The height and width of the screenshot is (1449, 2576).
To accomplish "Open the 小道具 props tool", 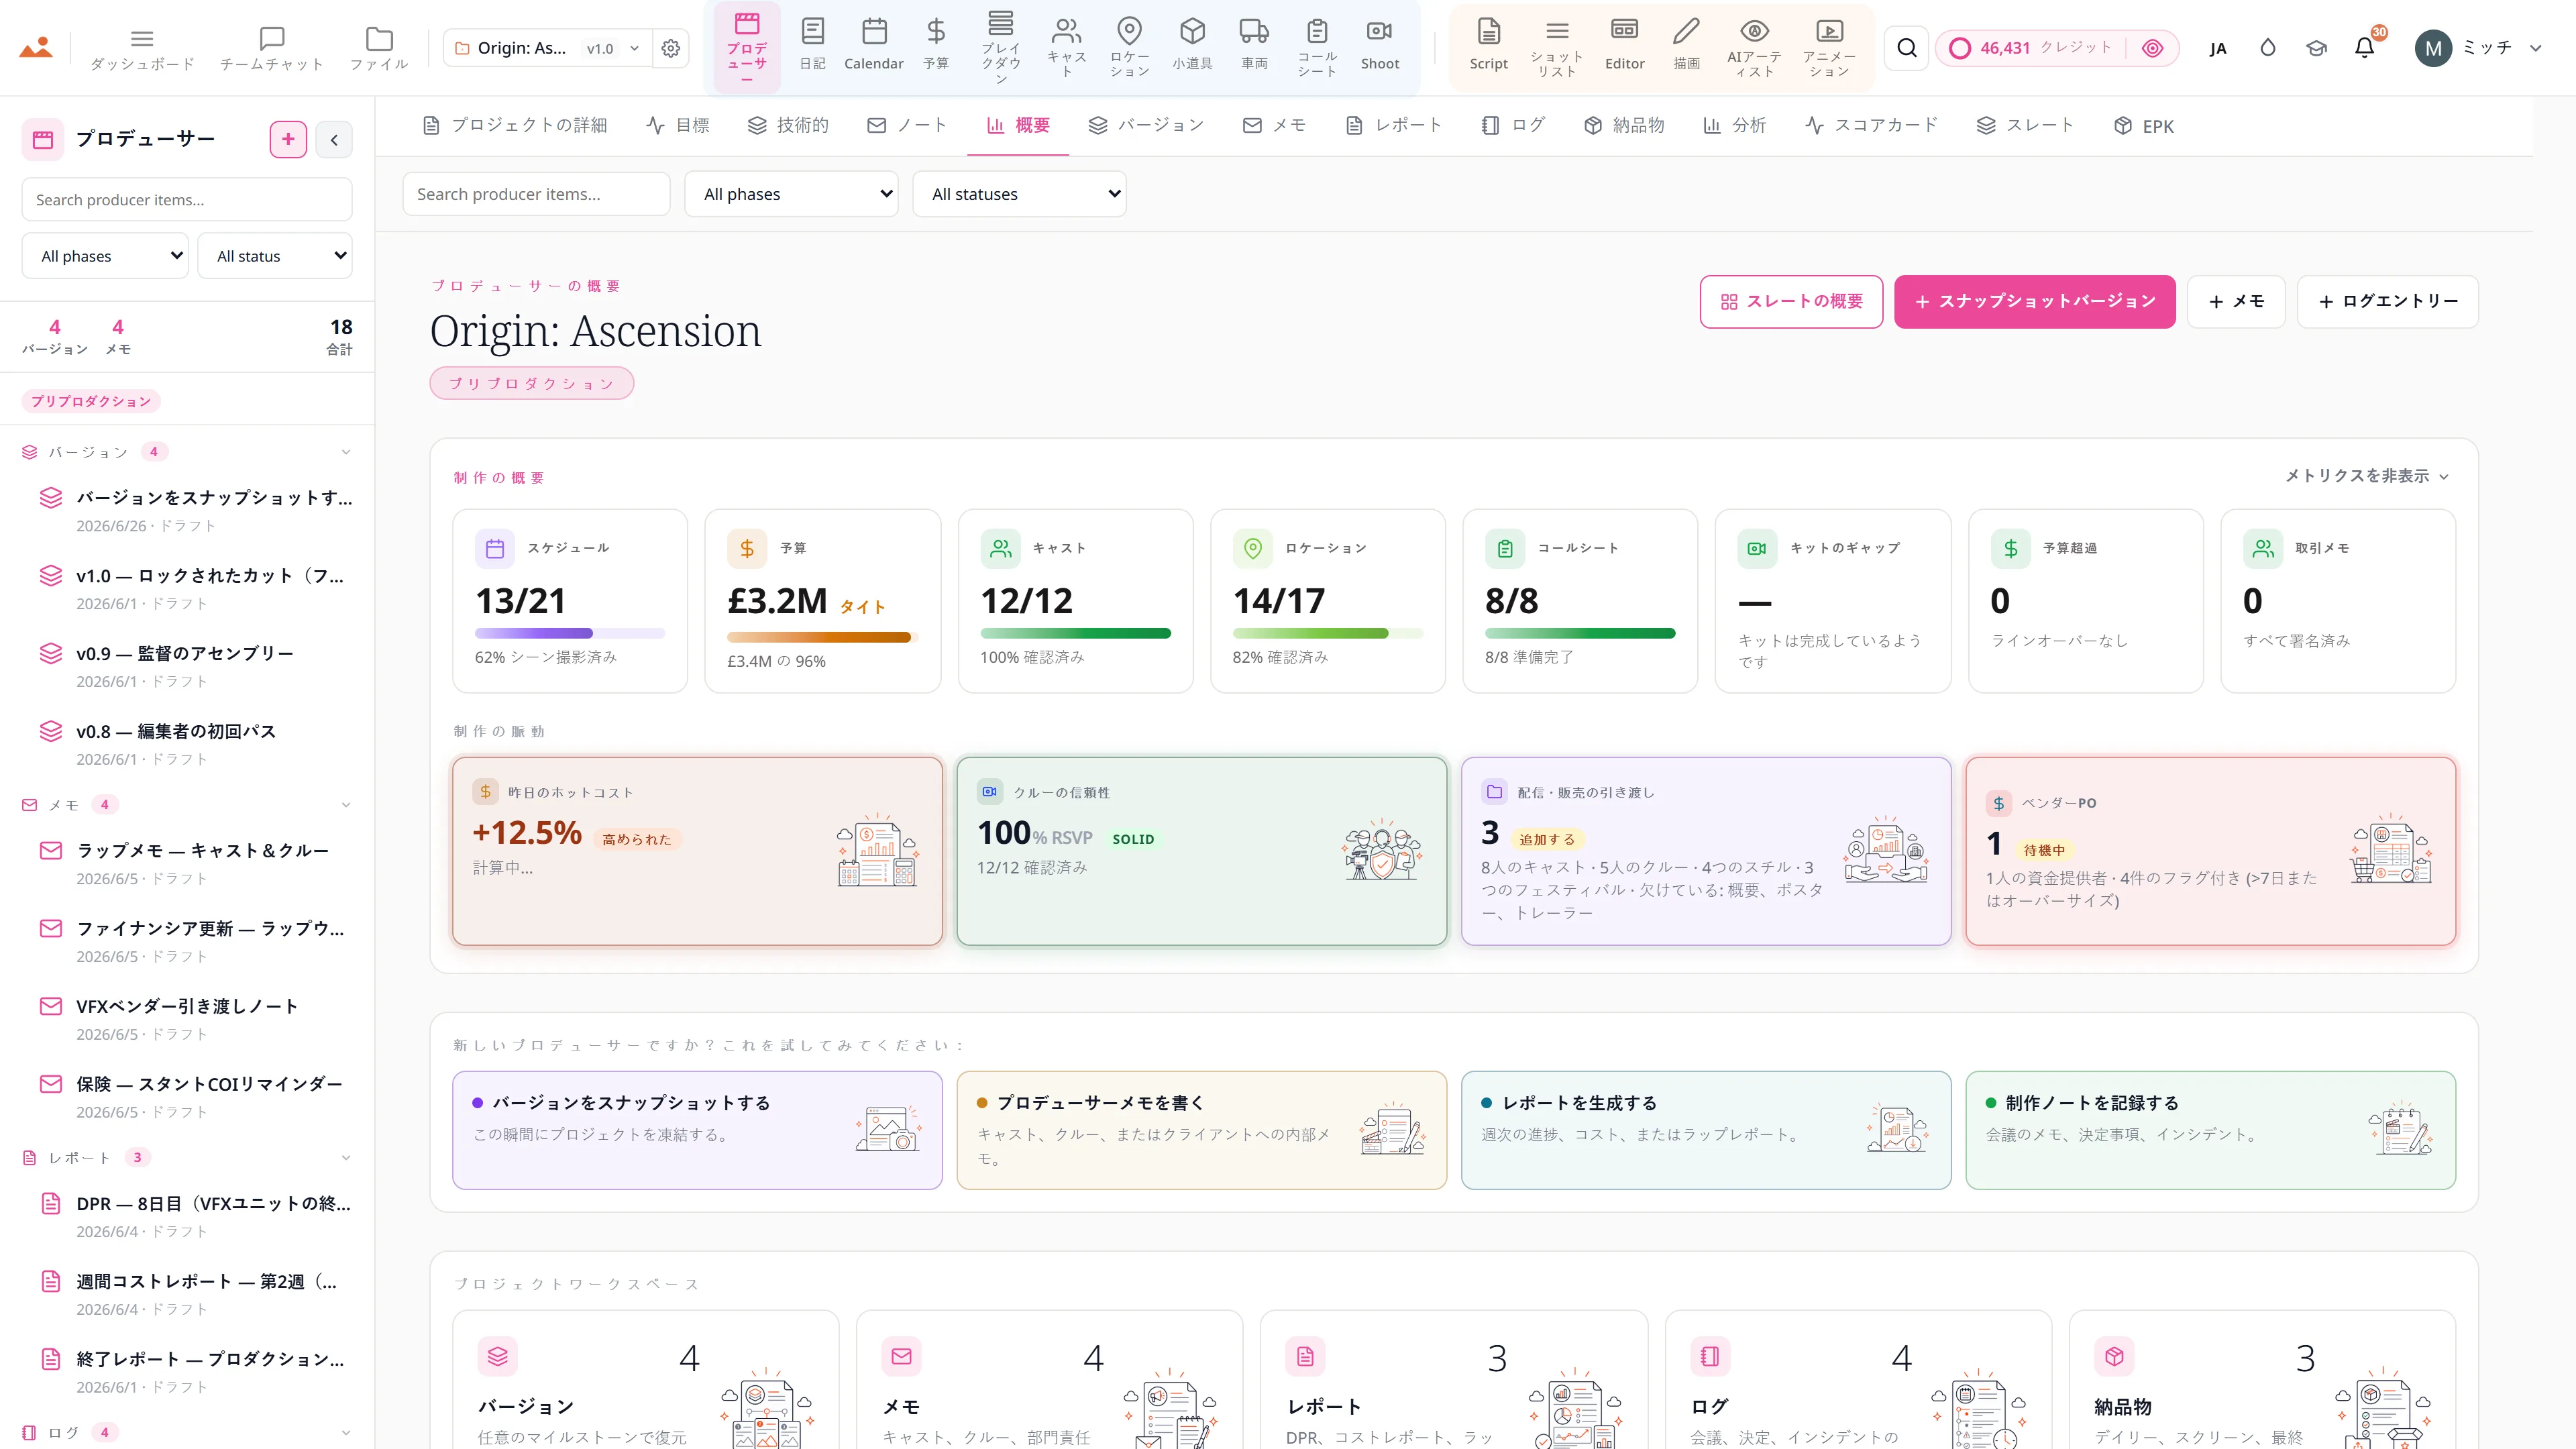I will click(x=1192, y=45).
